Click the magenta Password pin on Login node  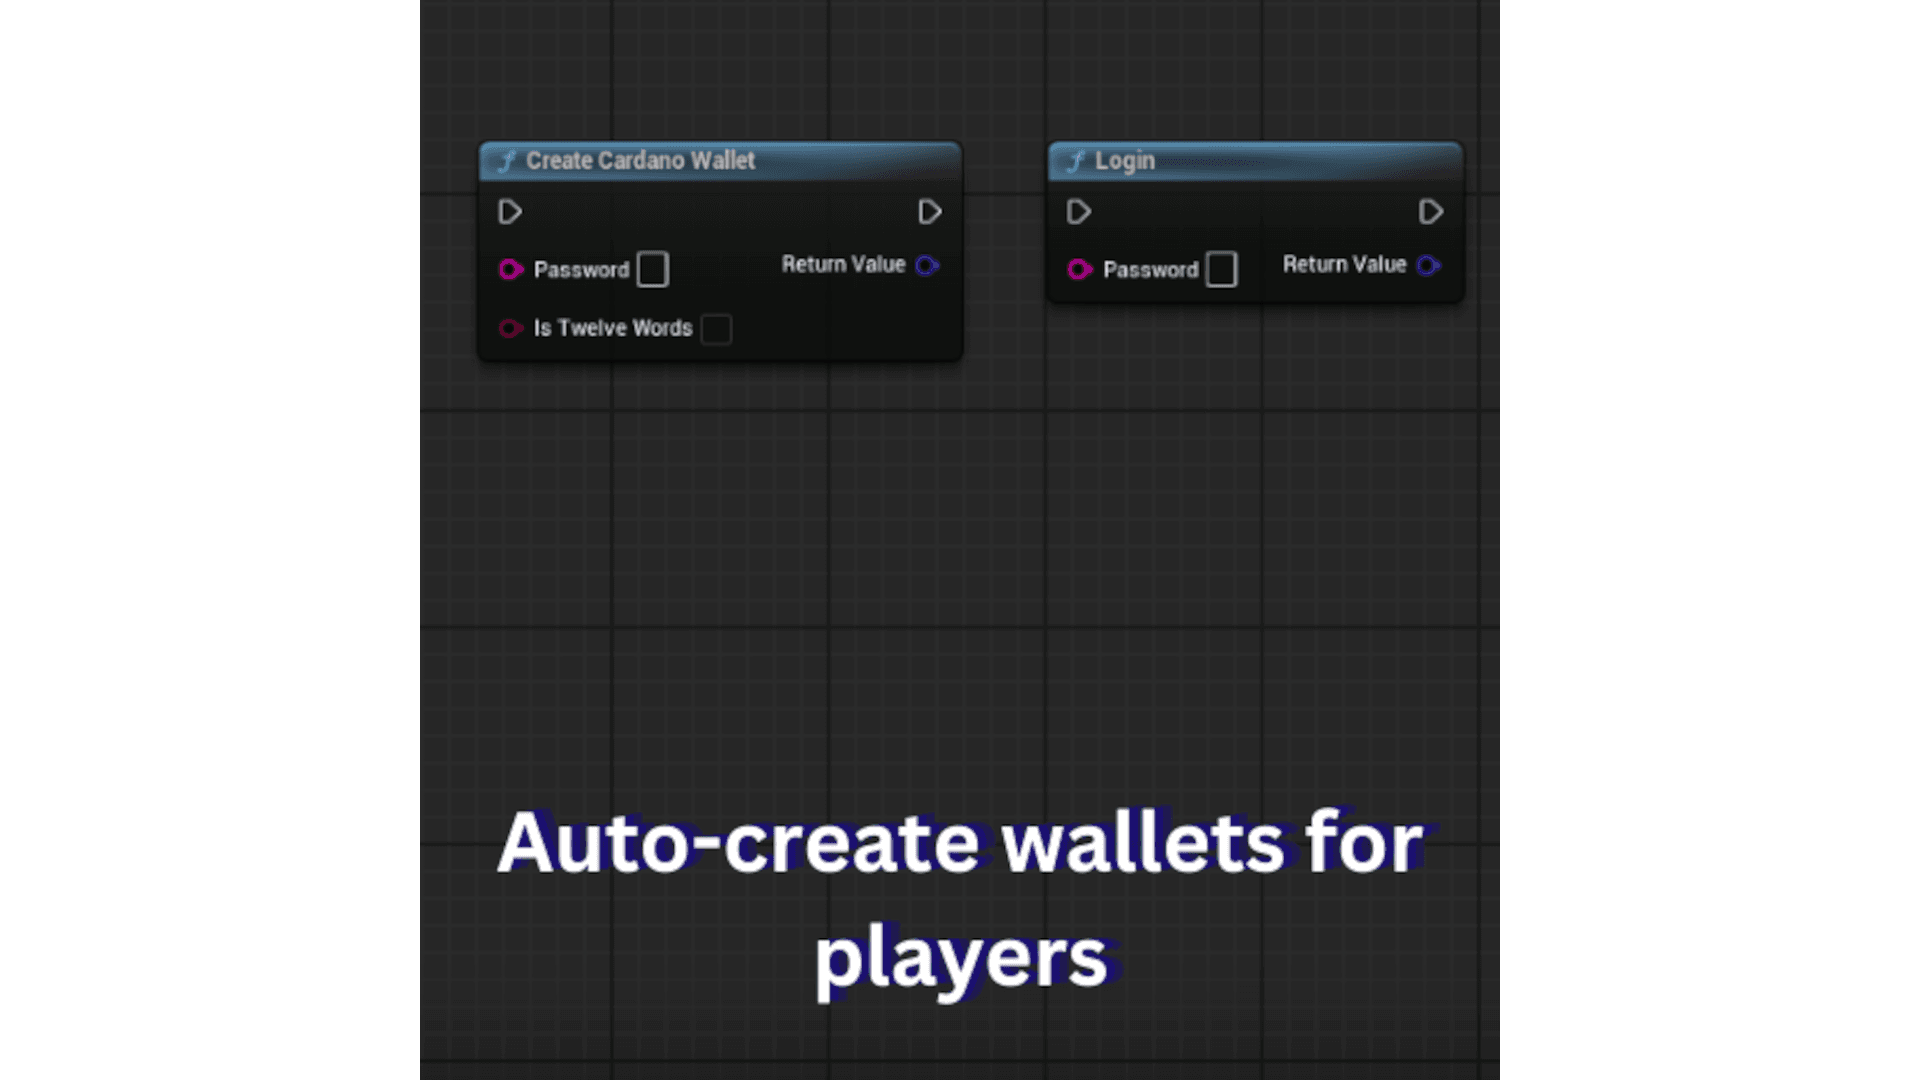click(x=1080, y=269)
